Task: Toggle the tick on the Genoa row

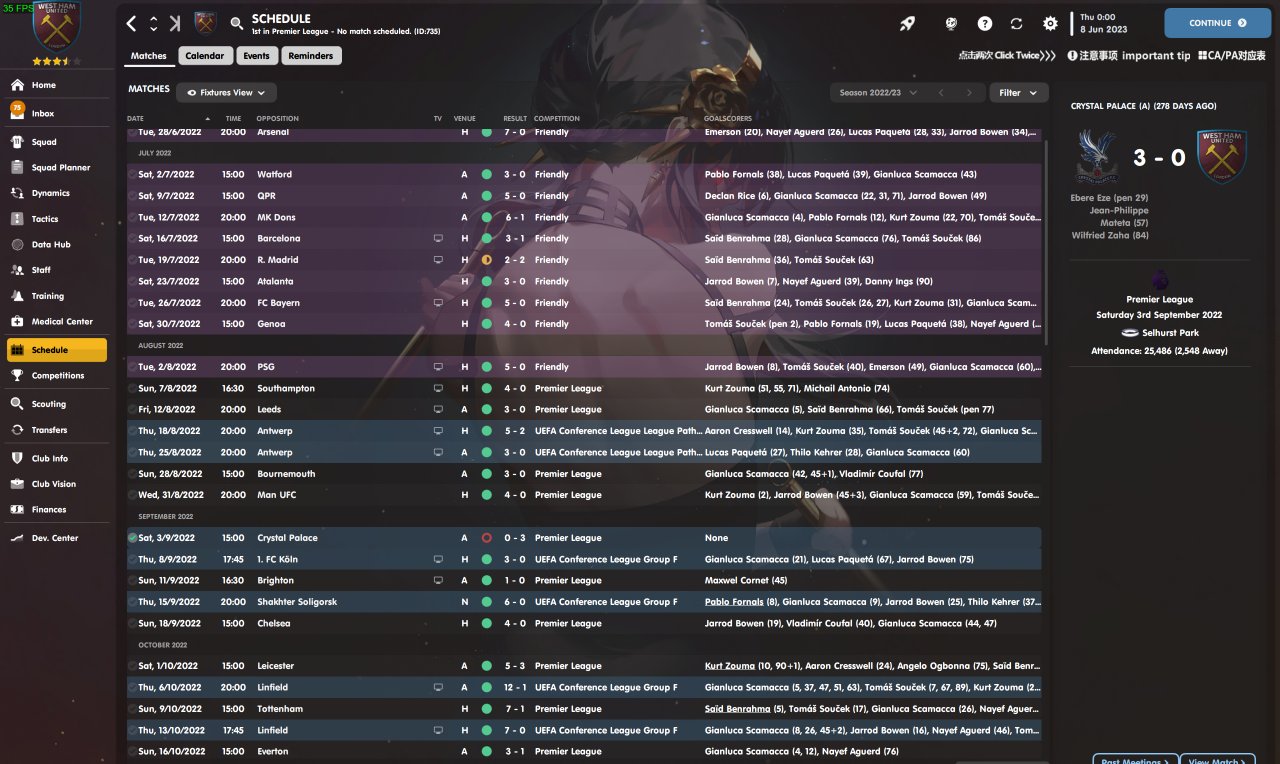Action: pyautogui.click(x=132, y=324)
